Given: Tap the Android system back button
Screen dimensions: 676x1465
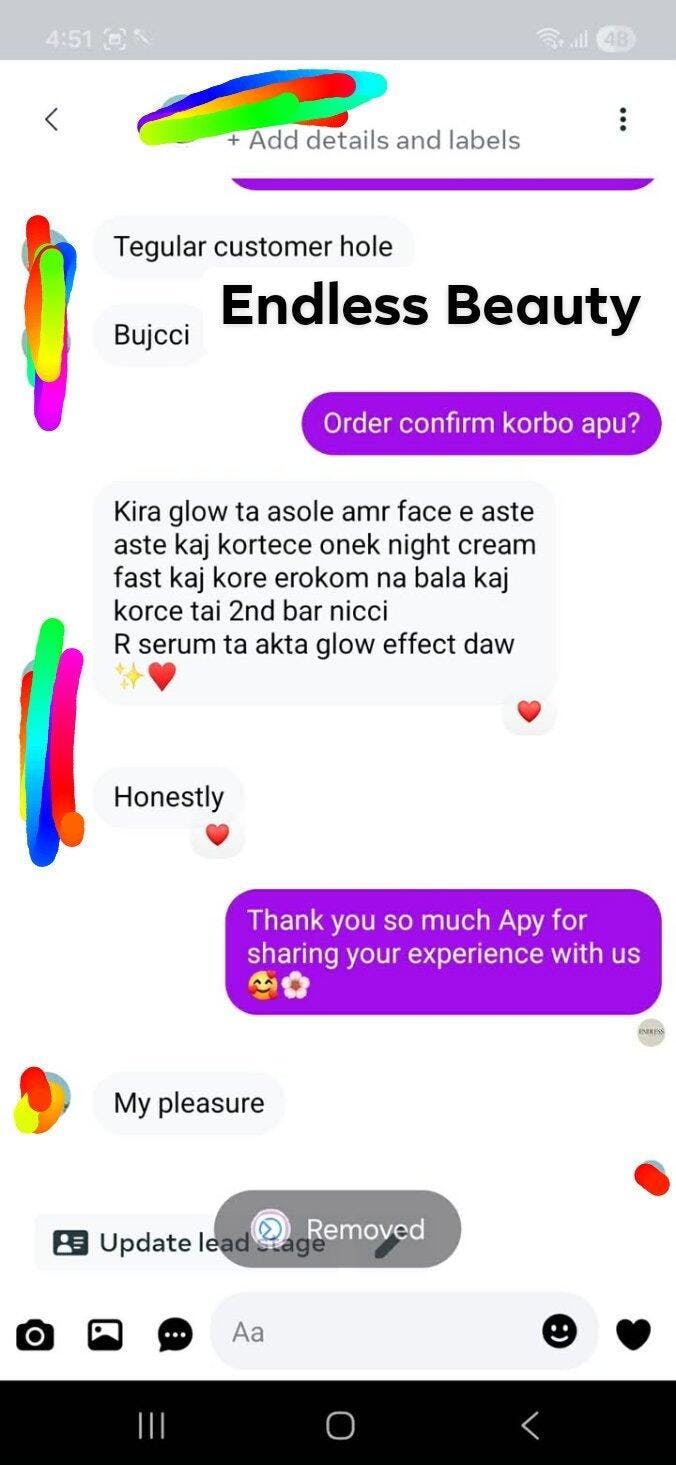Looking at the screenshot, I should 530,1425.
